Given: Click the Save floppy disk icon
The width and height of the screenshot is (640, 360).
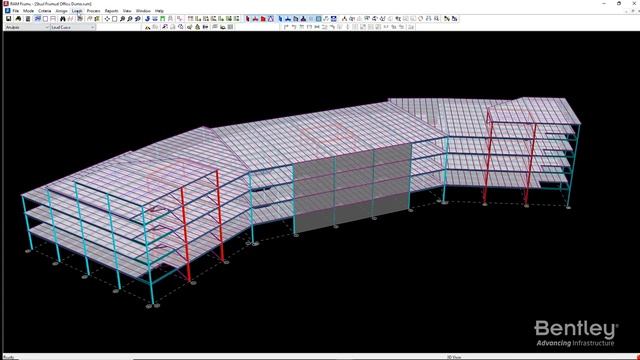Looking at the screenshot, I should (8, 19).
